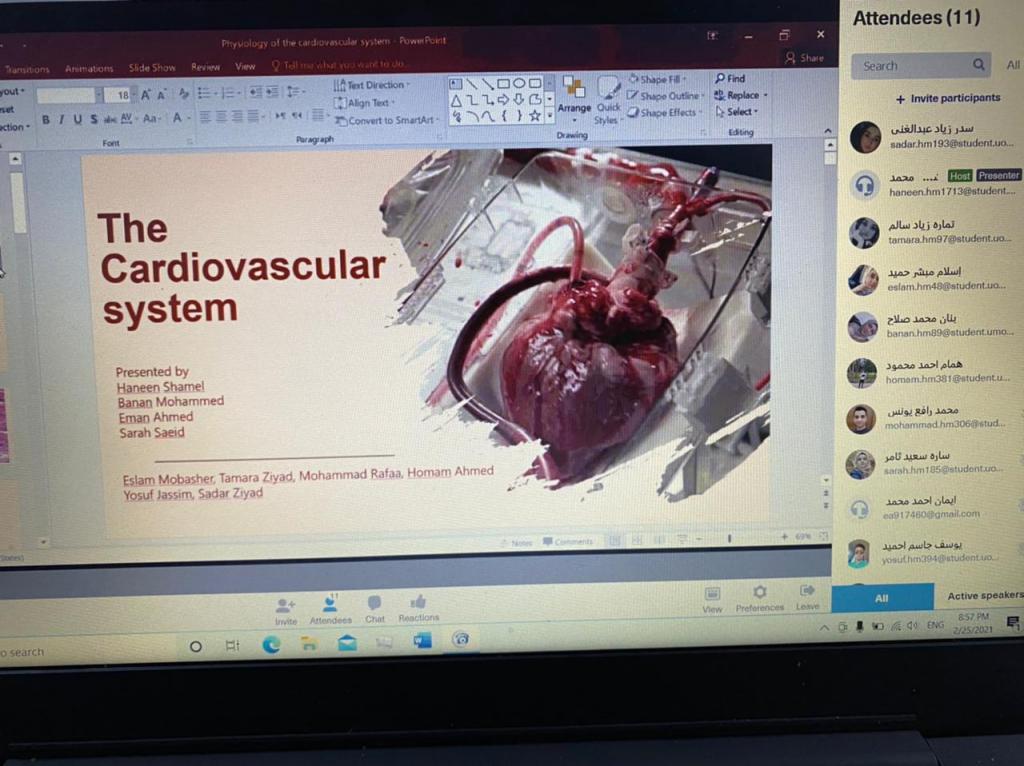Viewport: 1024px width, 766px height.
Task: Click the Find tool in the Editing group
Action: 730,78
